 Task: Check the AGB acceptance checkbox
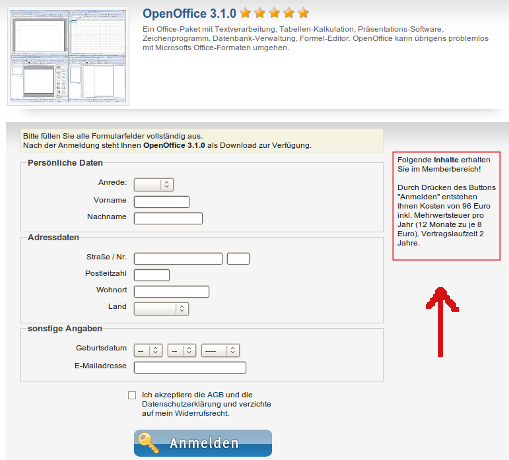tap(132, 395)
